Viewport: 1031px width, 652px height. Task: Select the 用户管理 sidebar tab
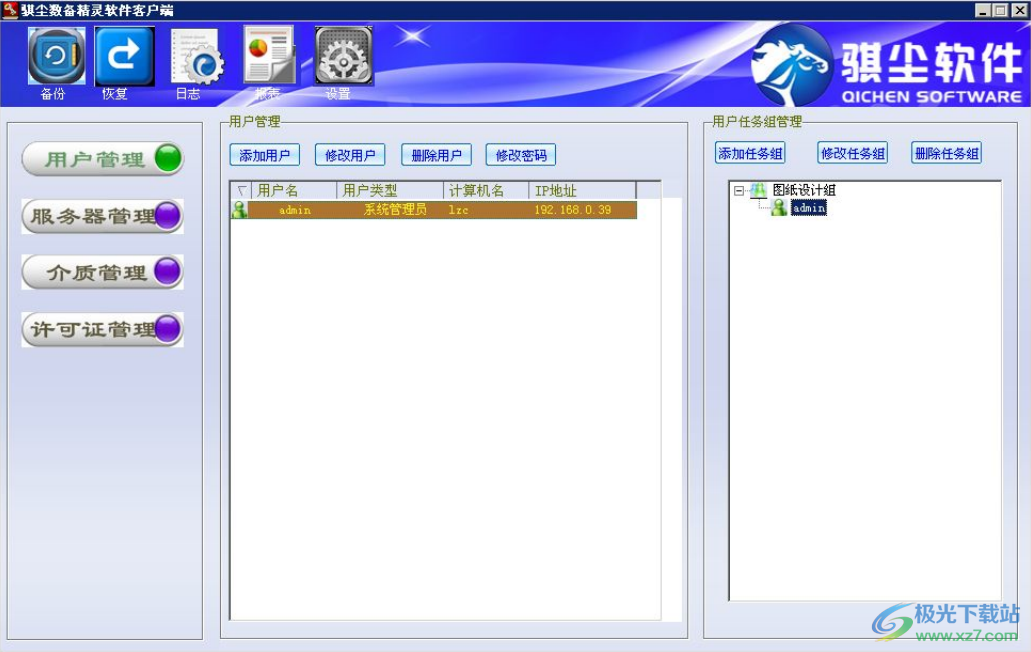[103, 159]
